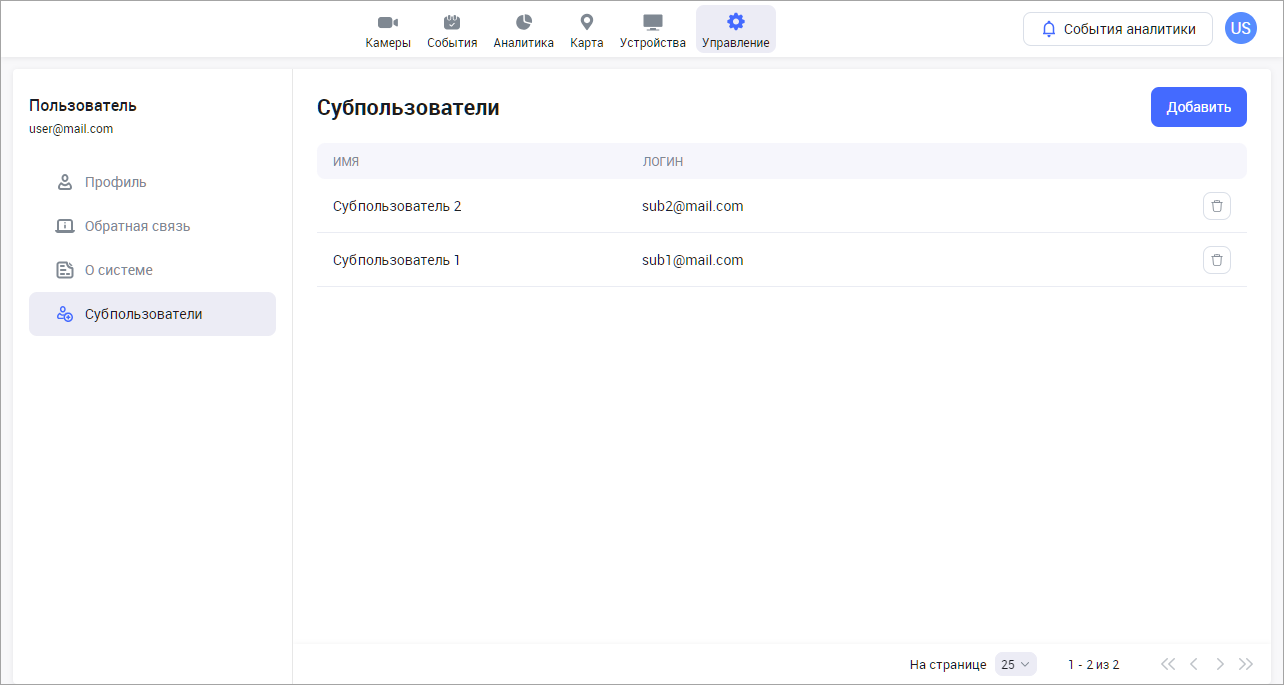Go to the previous page

click(x=1193, y=664)
